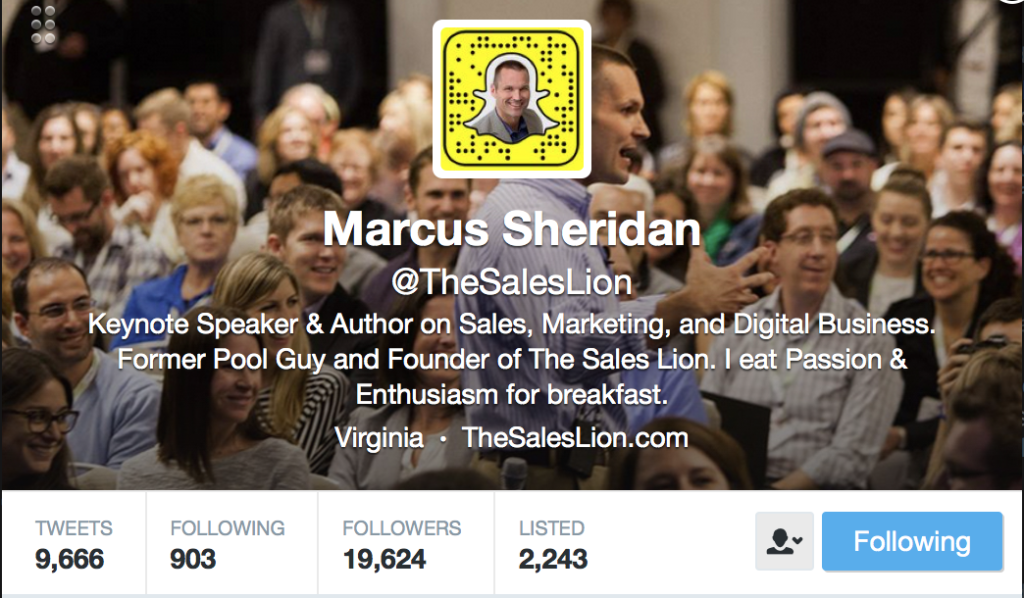Click the 9,666 tweets count number

click(69, 559)
